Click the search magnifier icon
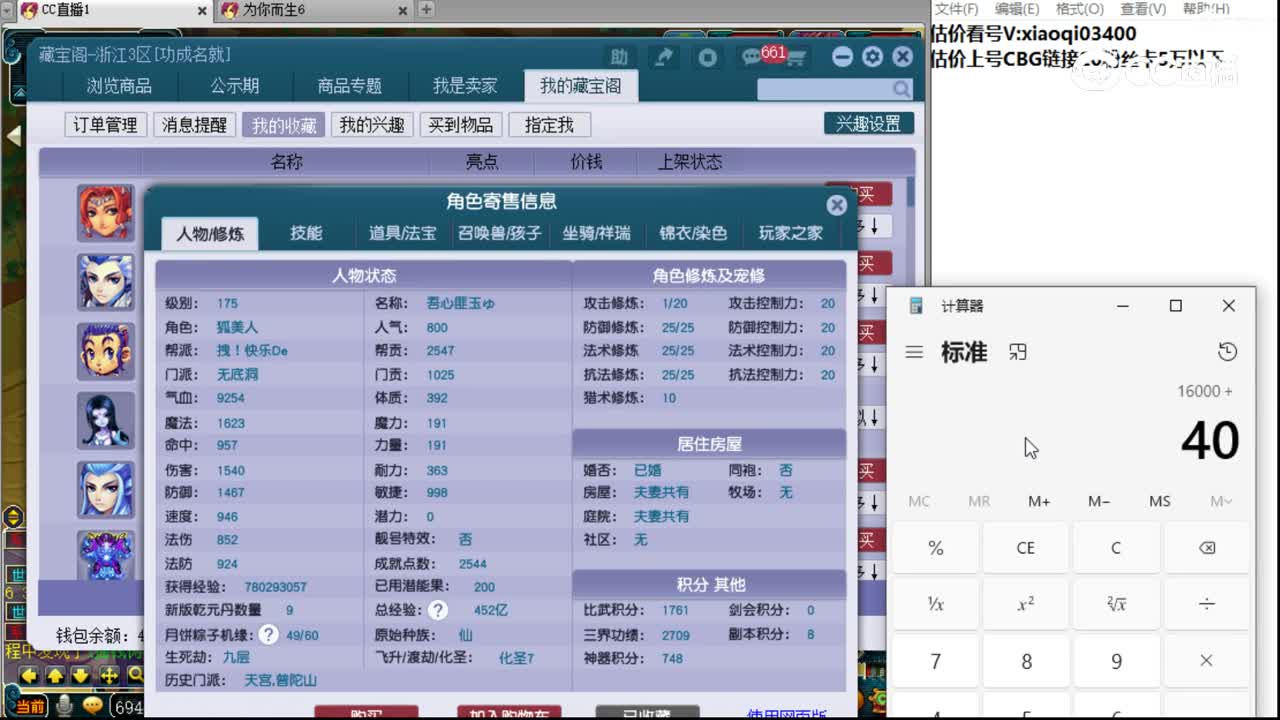 [900, 89]
